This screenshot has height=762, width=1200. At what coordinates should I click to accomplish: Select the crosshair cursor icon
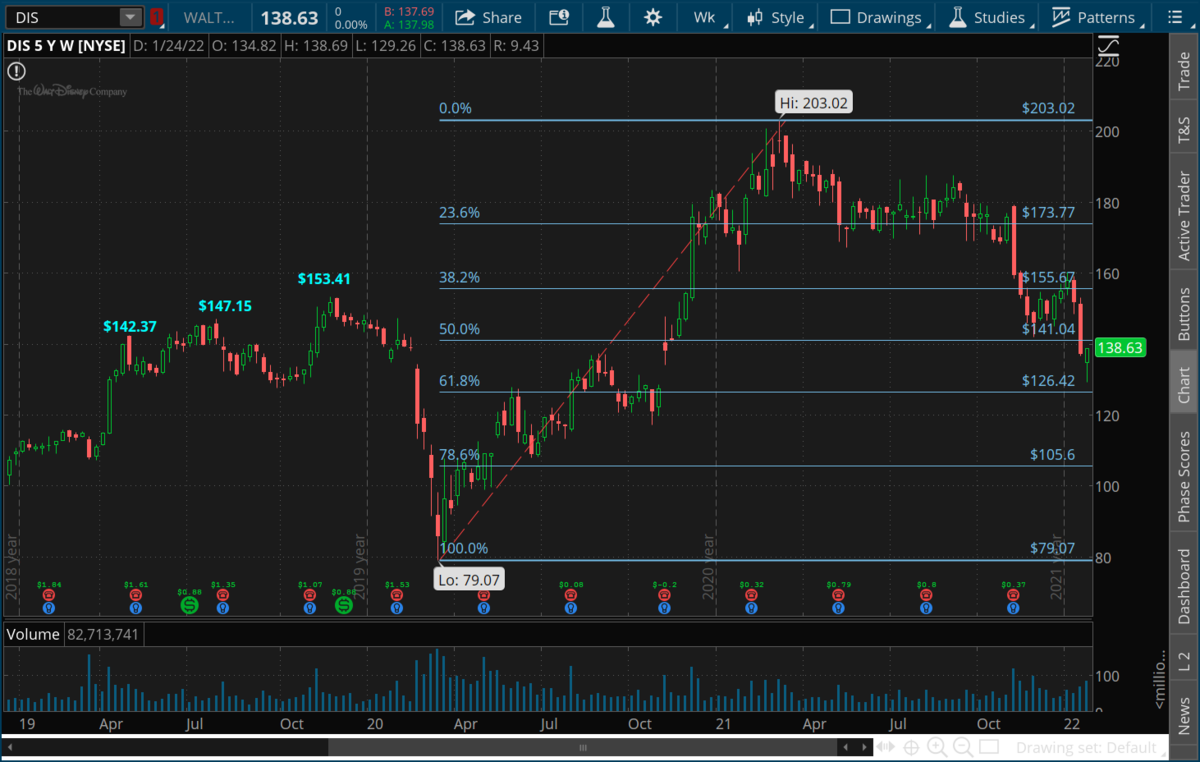[912, 747]
